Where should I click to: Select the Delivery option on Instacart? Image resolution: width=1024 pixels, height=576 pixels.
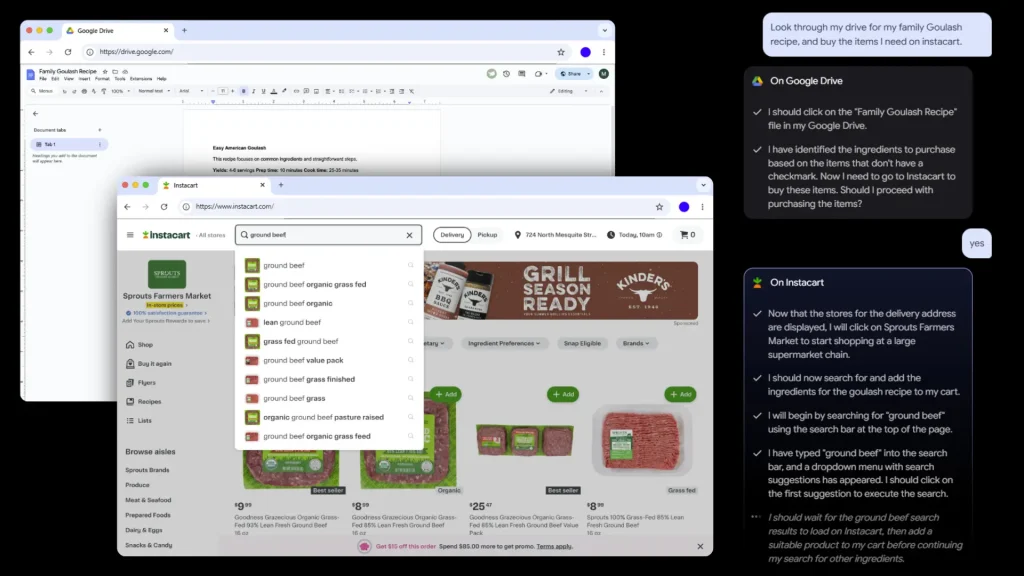(x=452, y=235)
